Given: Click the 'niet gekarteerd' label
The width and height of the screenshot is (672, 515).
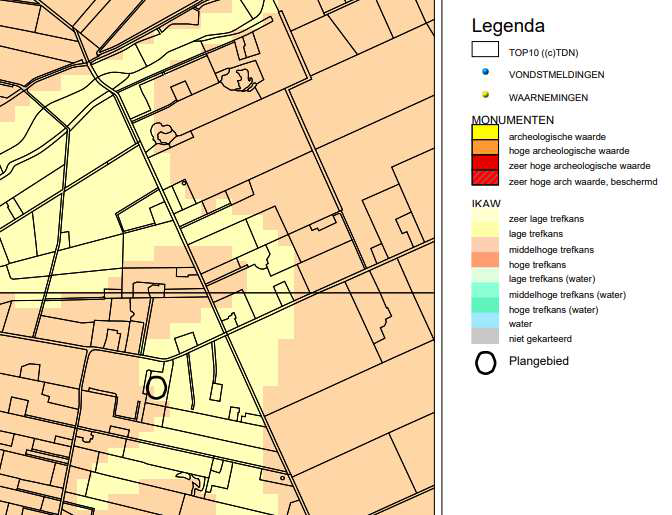Looking at the screenshot, I should click(x=540, y=339).
